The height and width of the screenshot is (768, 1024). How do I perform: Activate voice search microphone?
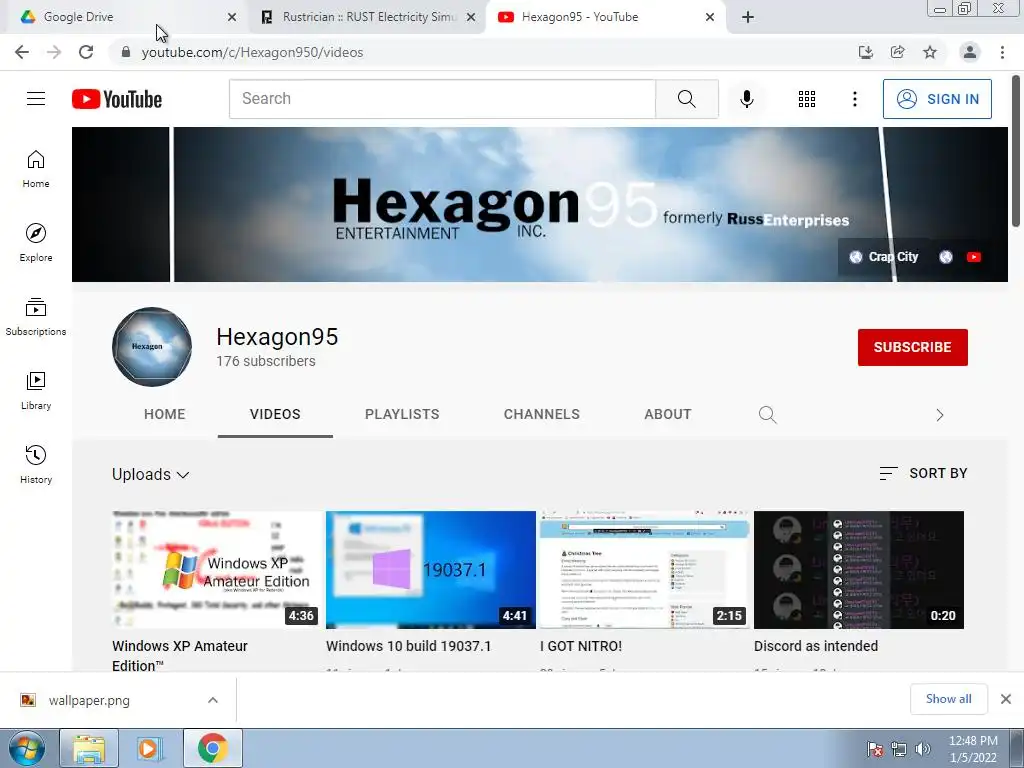pyautogui.click(x=746, y=99)
